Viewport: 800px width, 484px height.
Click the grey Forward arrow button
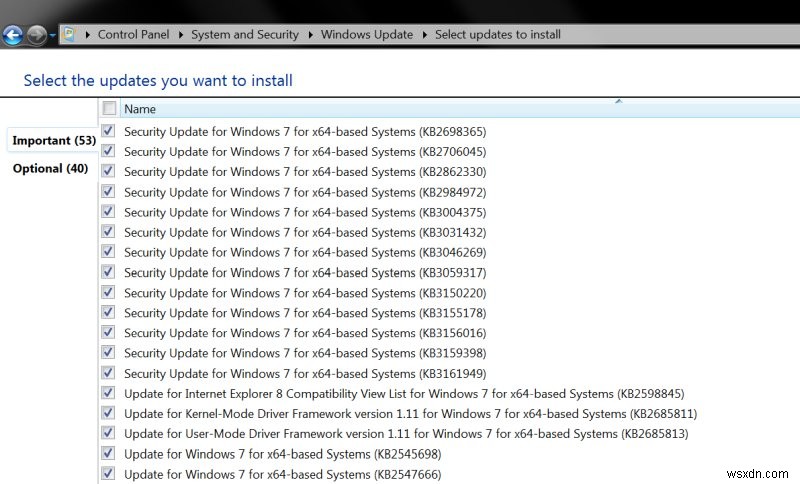pos(36,35)
